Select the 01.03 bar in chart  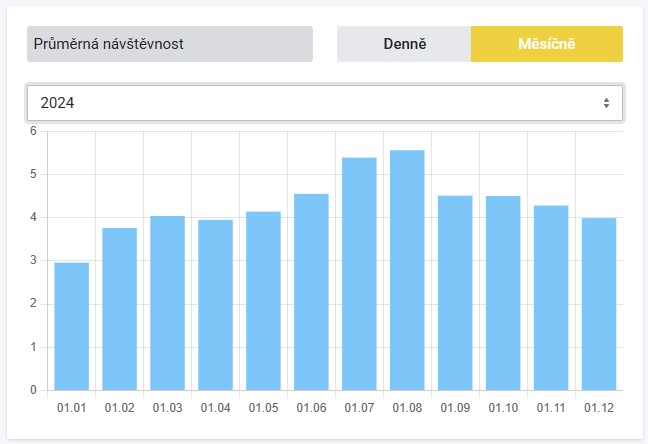[167, 303]
